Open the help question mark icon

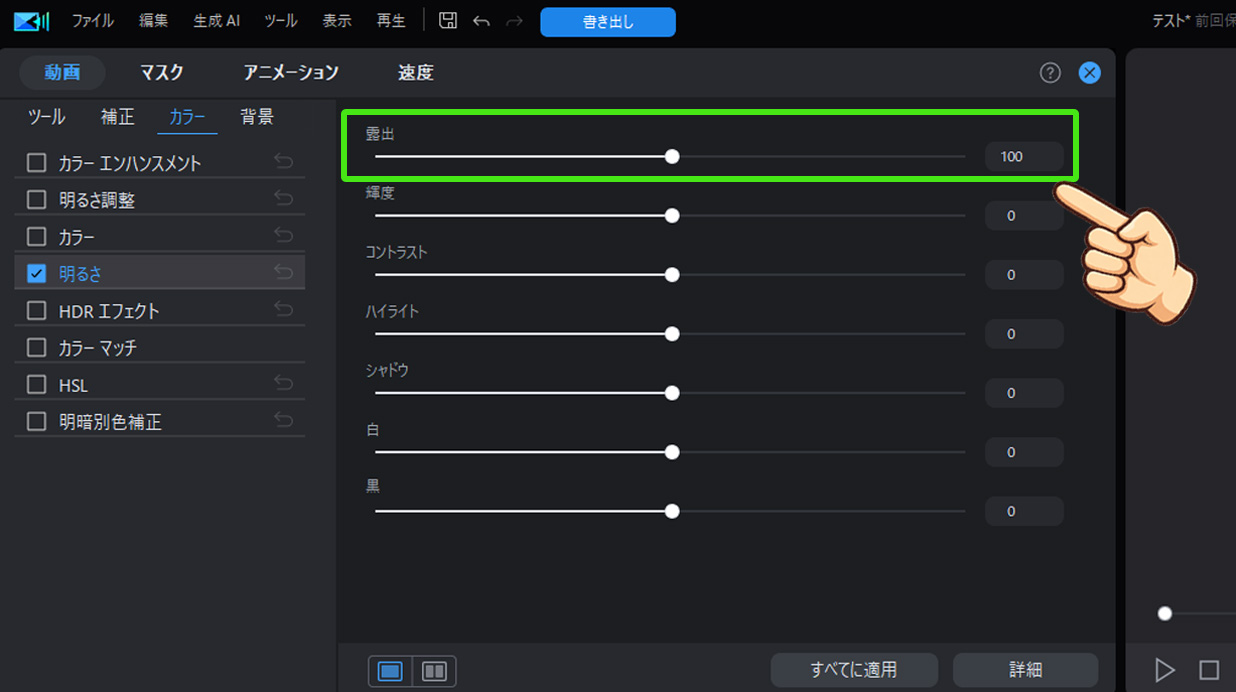pyautogui.click(x=1049, y=72)
